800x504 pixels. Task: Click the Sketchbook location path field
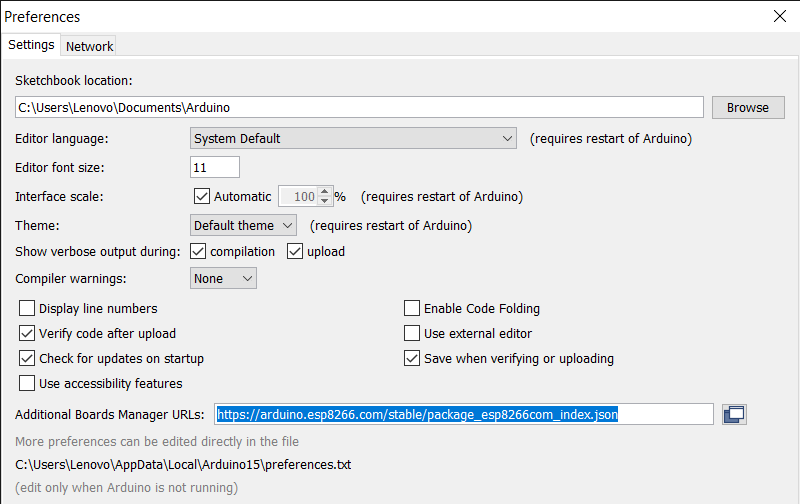[x=360, y=107]
